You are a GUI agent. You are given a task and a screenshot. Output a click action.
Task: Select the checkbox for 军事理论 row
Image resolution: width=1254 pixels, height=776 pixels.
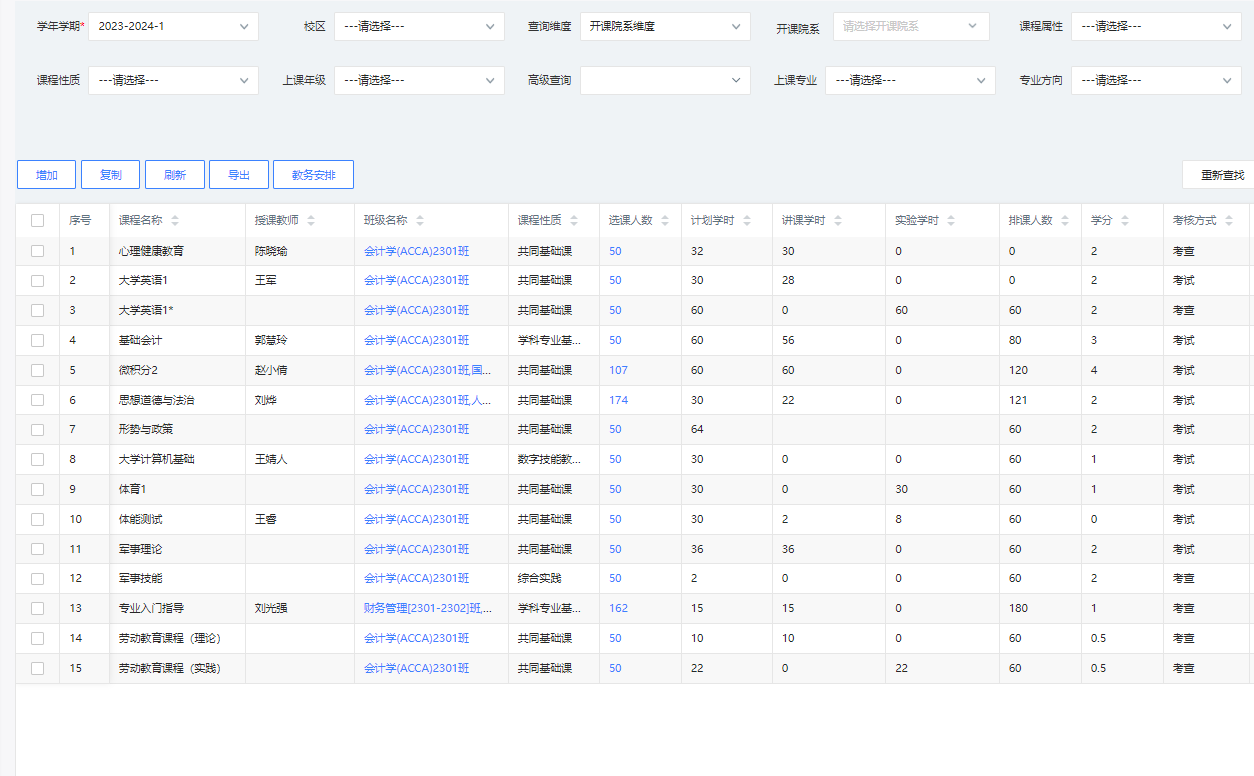pos(38,549)
